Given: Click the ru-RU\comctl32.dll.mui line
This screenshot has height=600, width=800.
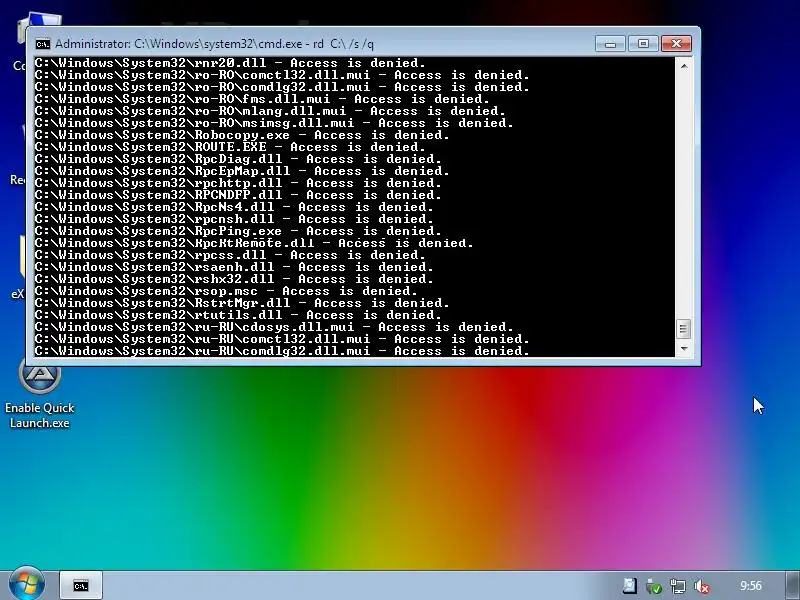Looking at the screenshot, I should pyautogui.click(x=282, y=339).
